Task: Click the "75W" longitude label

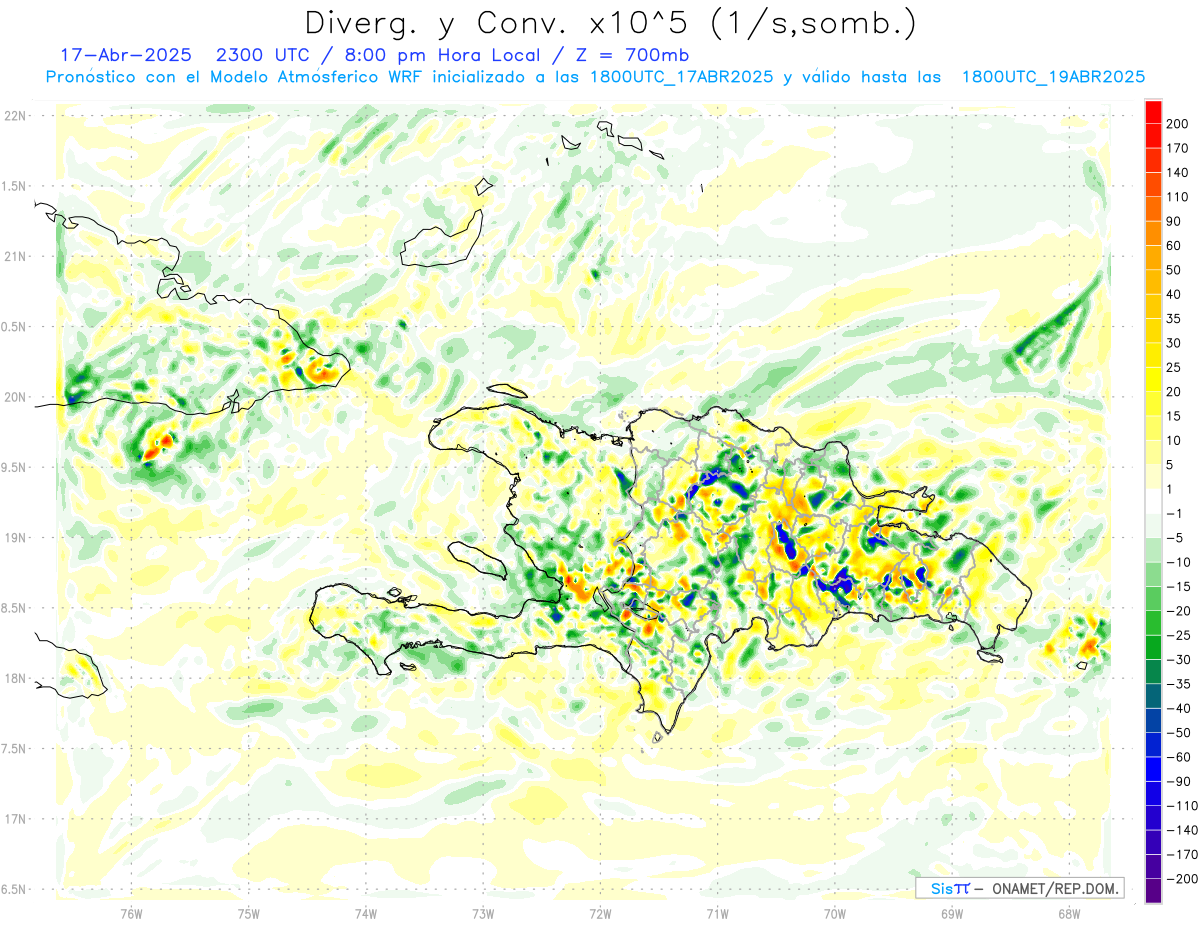Action: point(249,913)
